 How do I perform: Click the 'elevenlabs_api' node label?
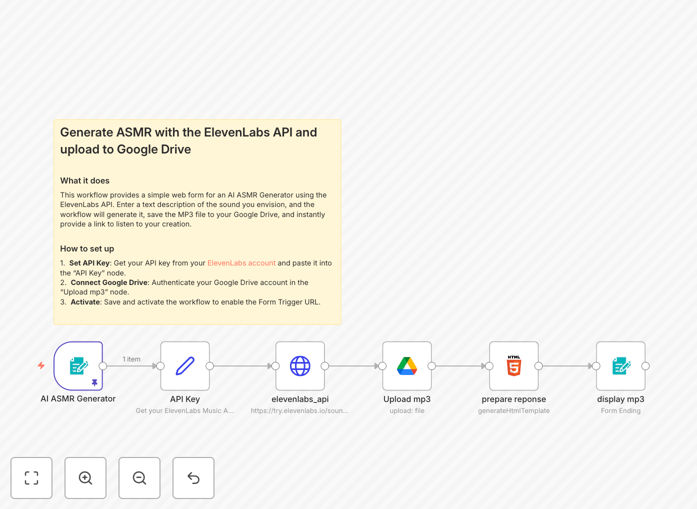[300, 399]
